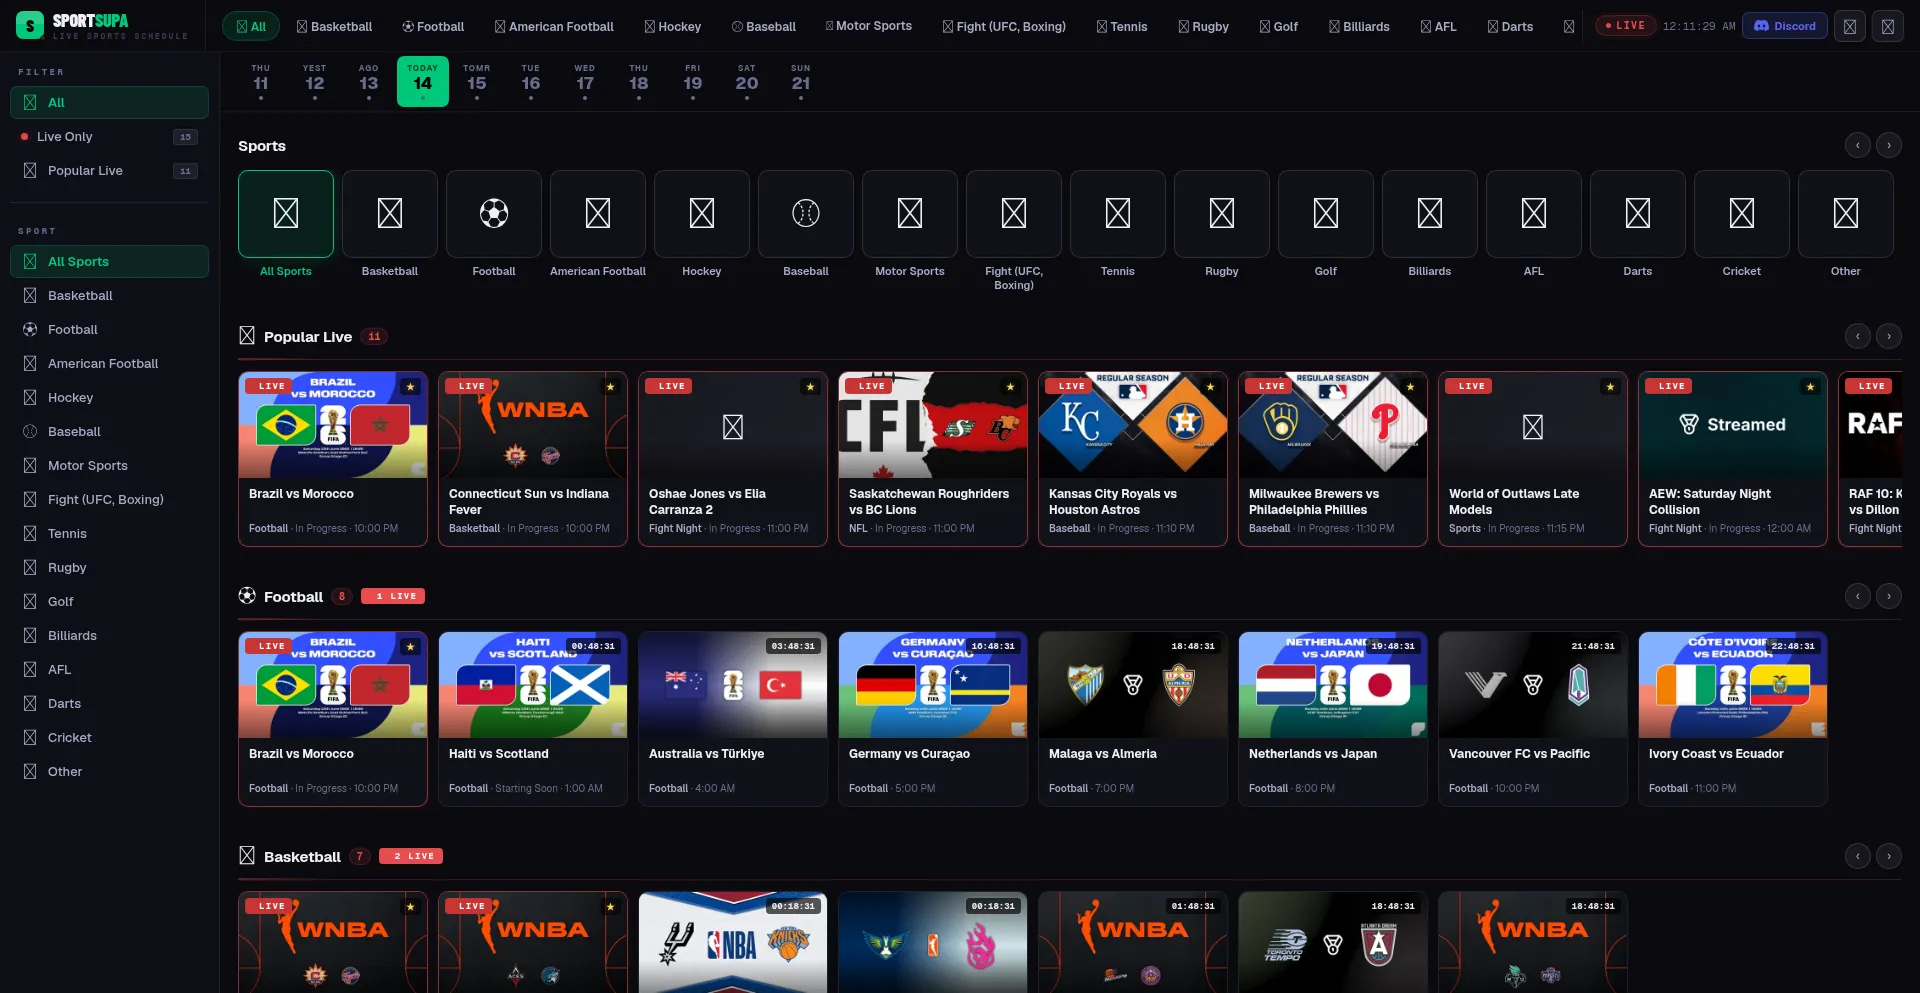Open the Australia vs Türkiye match card
Screen dimensions: 1920x993
point(733,719)
